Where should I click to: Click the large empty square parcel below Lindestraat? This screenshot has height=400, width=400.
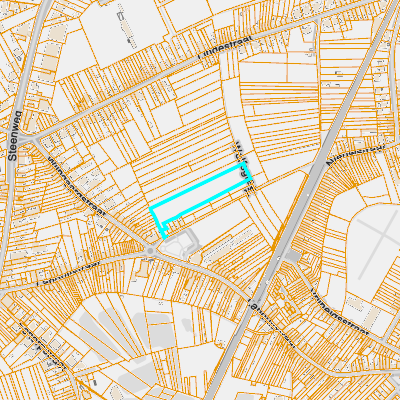tap(165, 117)
